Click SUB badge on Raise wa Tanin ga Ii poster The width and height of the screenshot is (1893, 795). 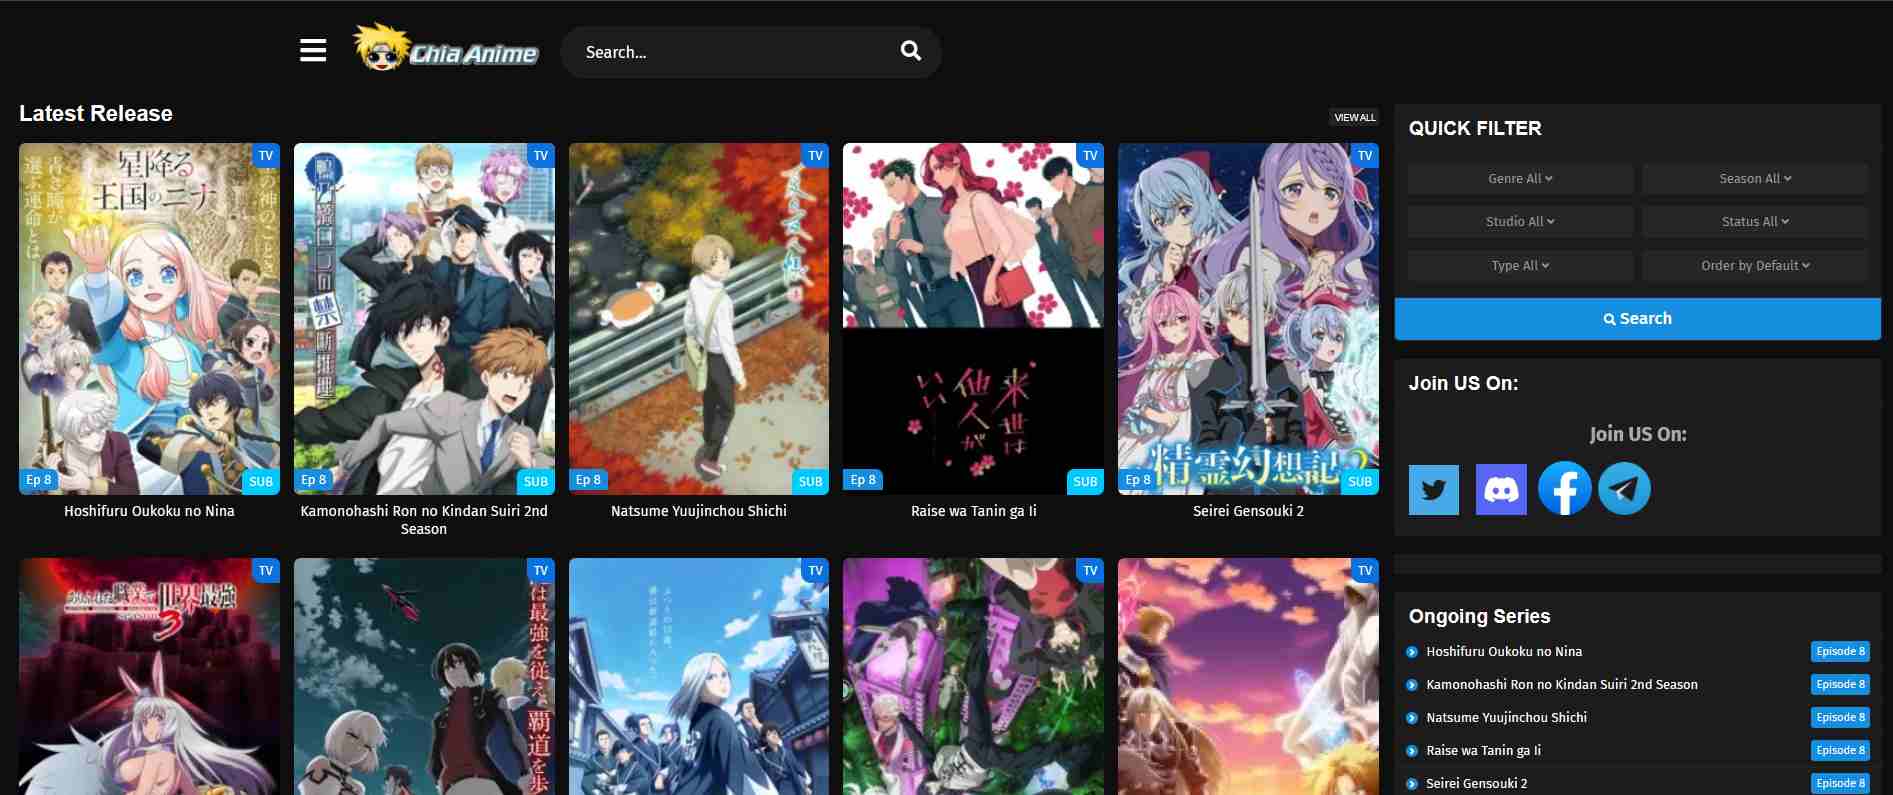[1085, 482]
